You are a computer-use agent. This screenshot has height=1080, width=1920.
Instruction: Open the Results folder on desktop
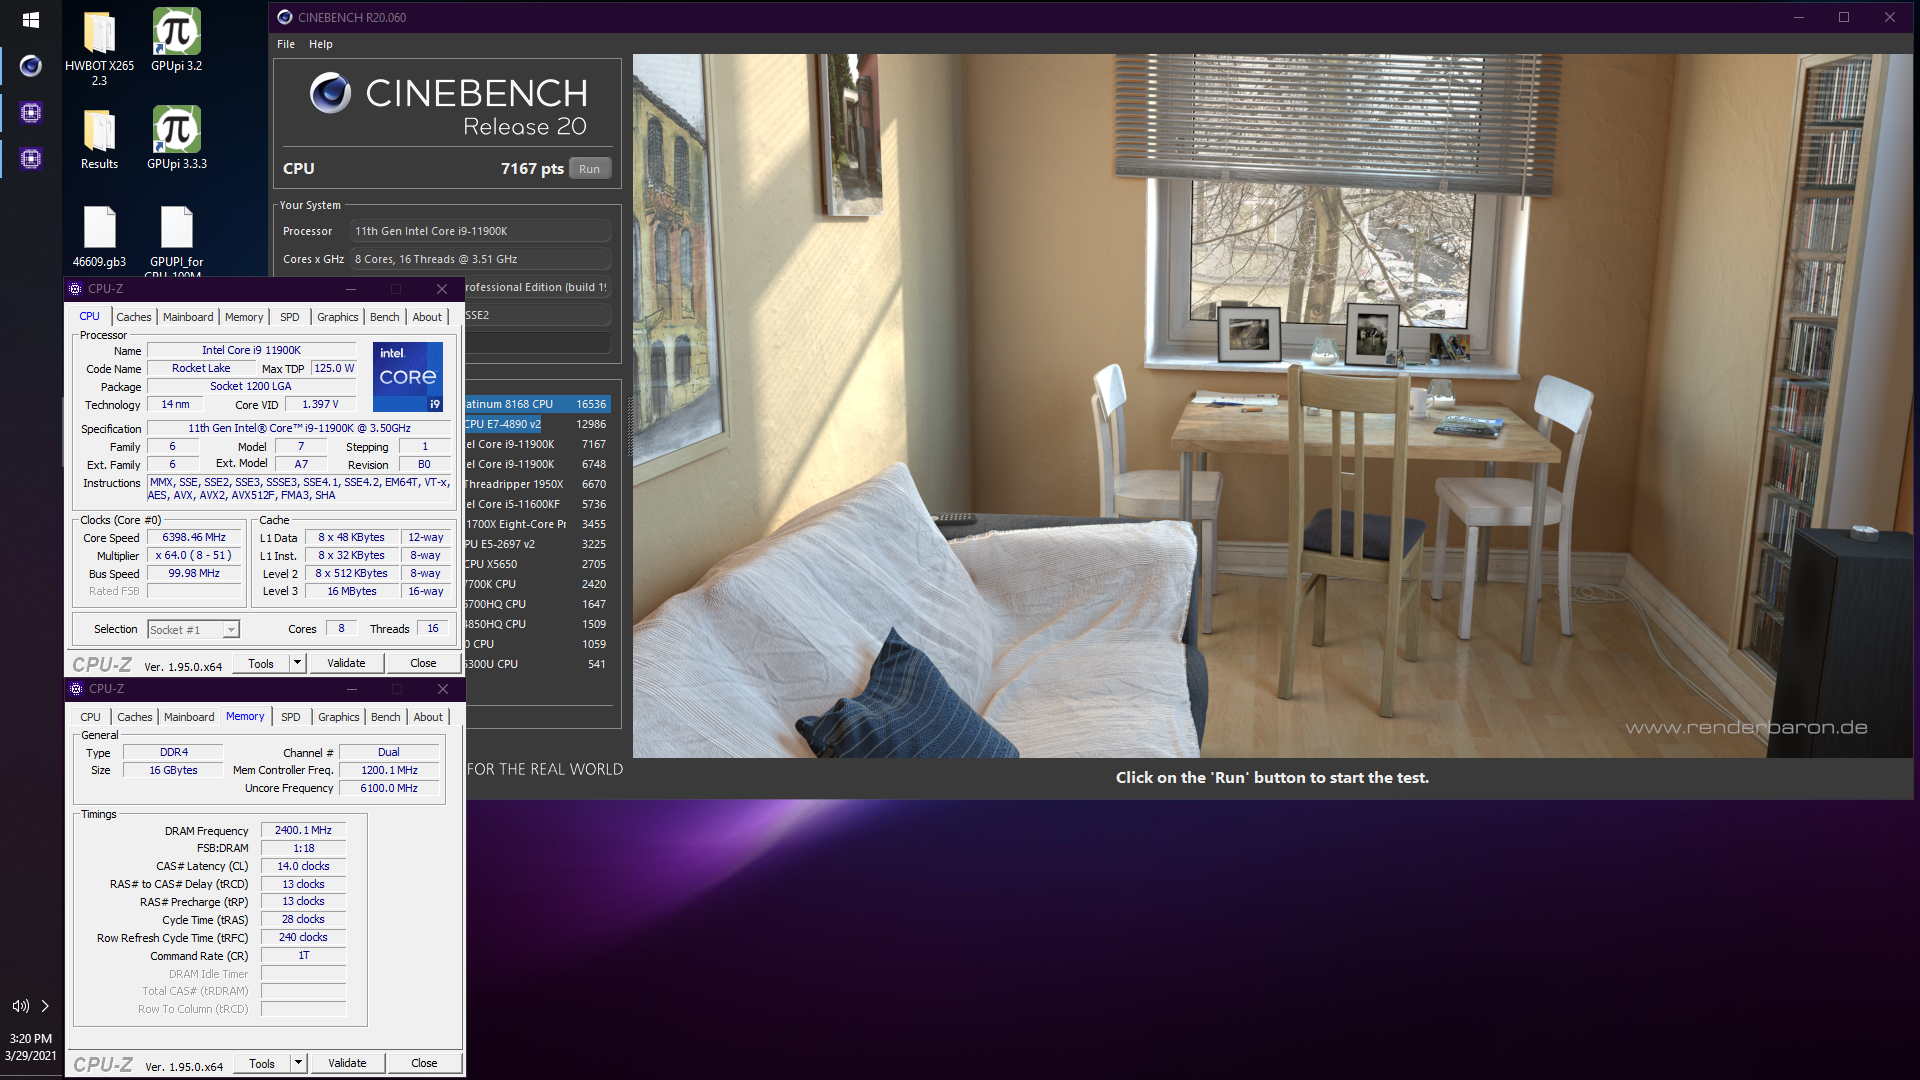tap(99, 138)
